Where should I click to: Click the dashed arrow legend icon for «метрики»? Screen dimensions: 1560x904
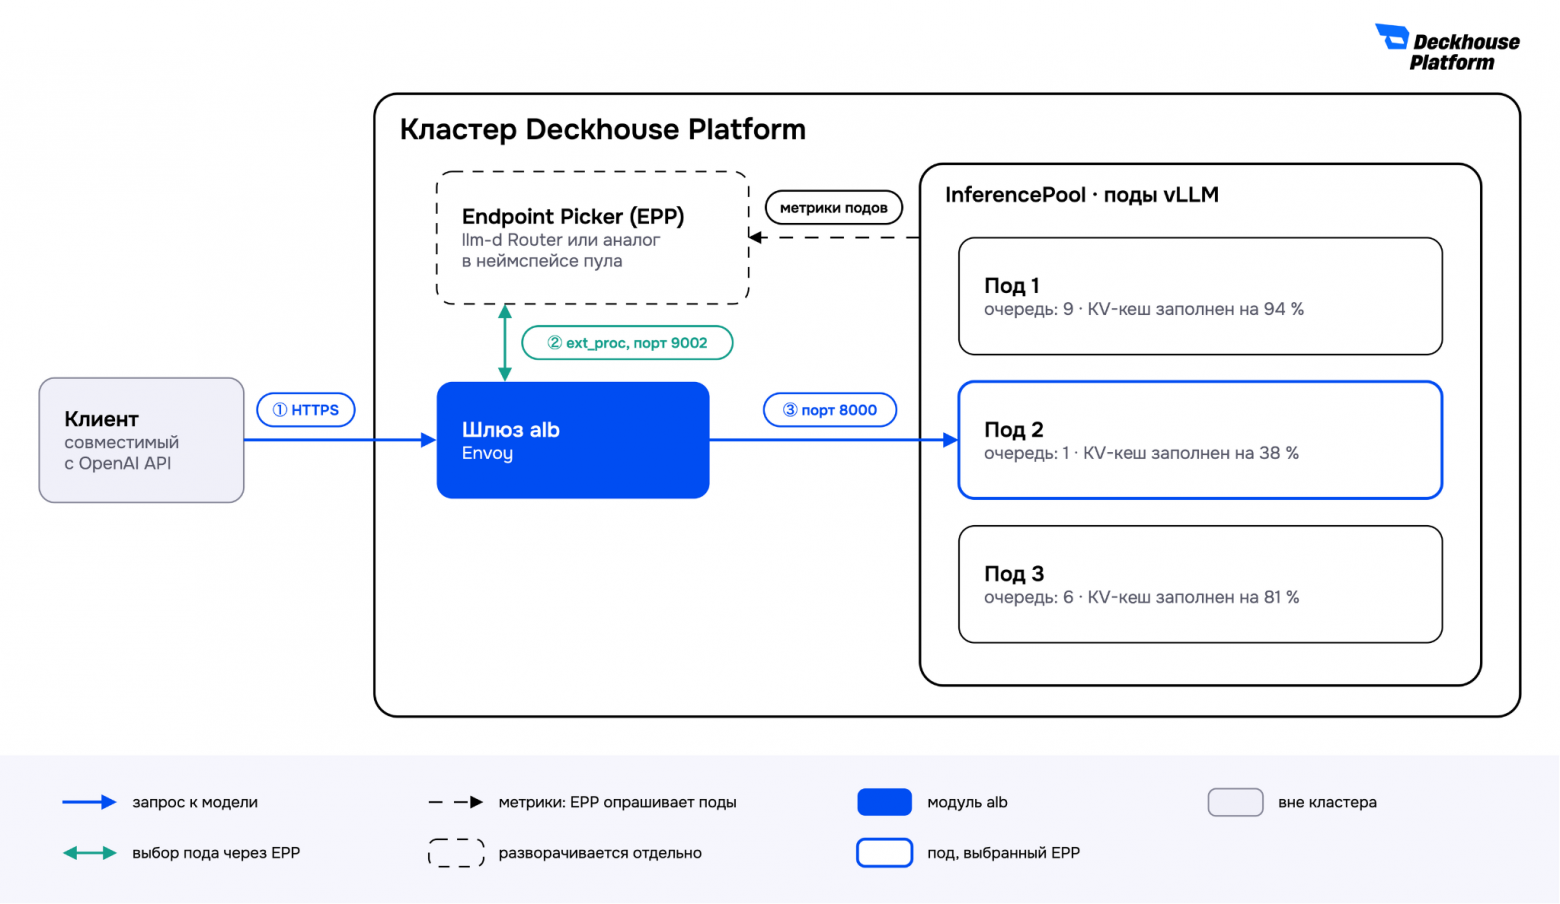click(x=456, y=802)
